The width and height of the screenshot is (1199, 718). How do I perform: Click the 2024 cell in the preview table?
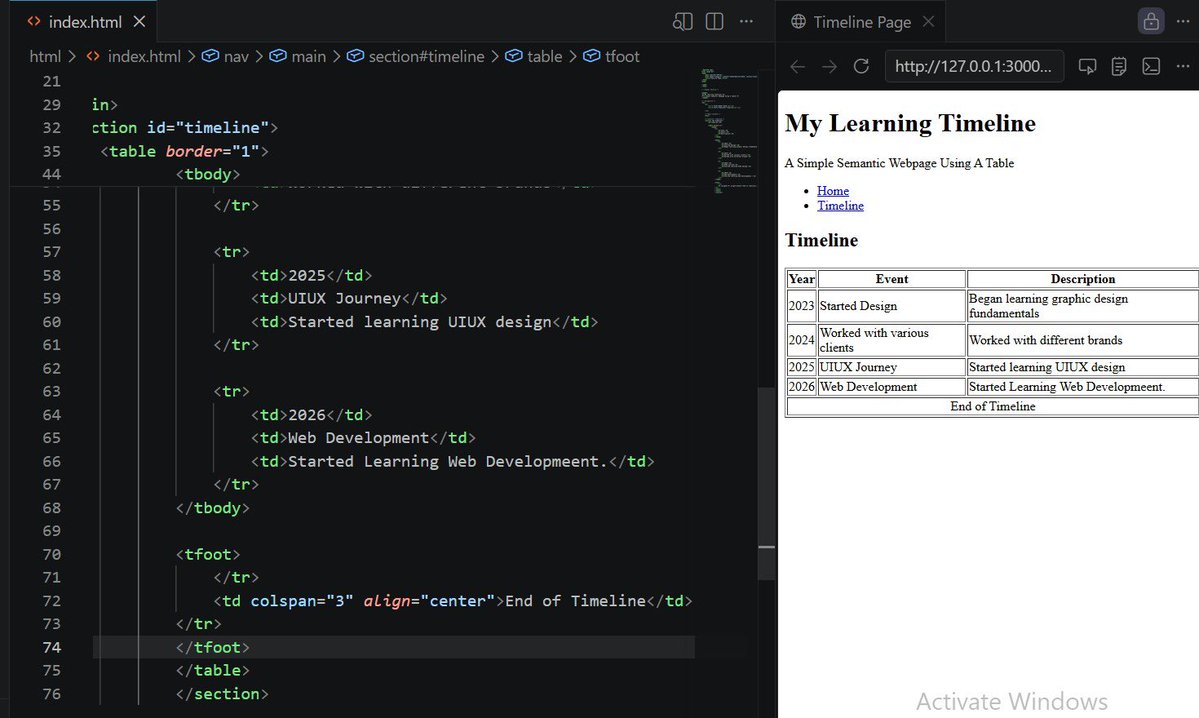tap(801, 340)
